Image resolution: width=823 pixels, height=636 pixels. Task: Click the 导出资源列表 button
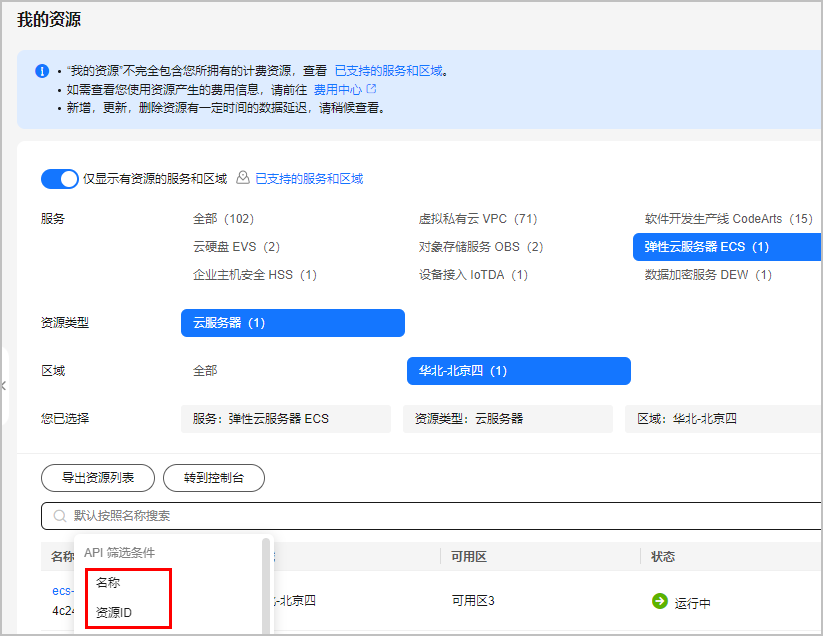click(x=97, y=478)
